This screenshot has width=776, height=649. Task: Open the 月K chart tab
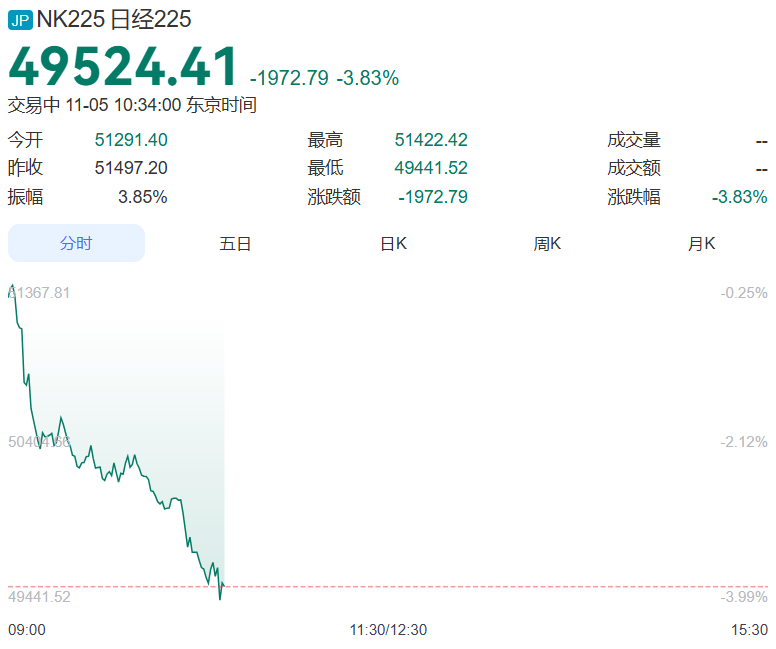pyautogui.click(x=701, y=243)
